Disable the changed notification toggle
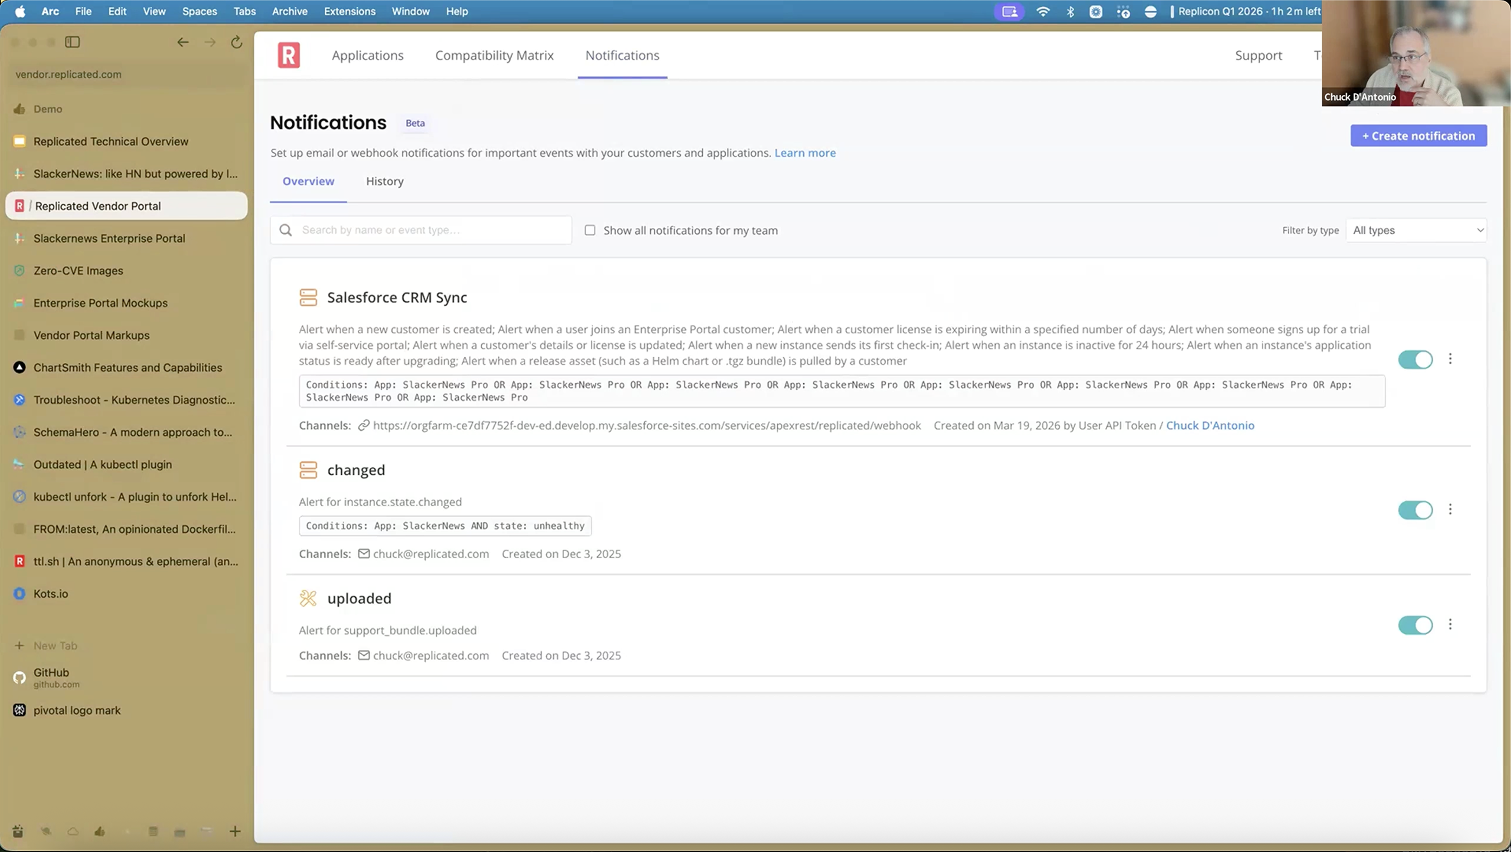Image resolution: width=1511 pixels, height=852 pixels. pos(1415,510)
